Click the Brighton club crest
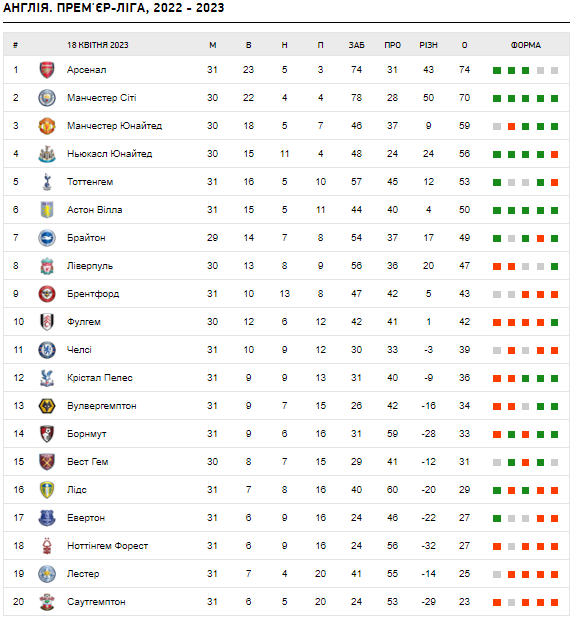 47,238
